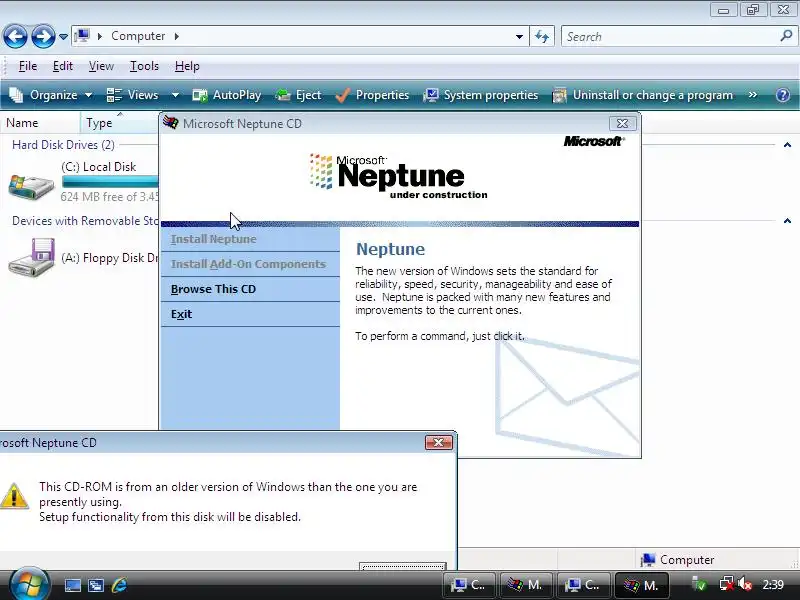
Task: Click the C: drive space usage bar
Action: click(x=110, y=182)
